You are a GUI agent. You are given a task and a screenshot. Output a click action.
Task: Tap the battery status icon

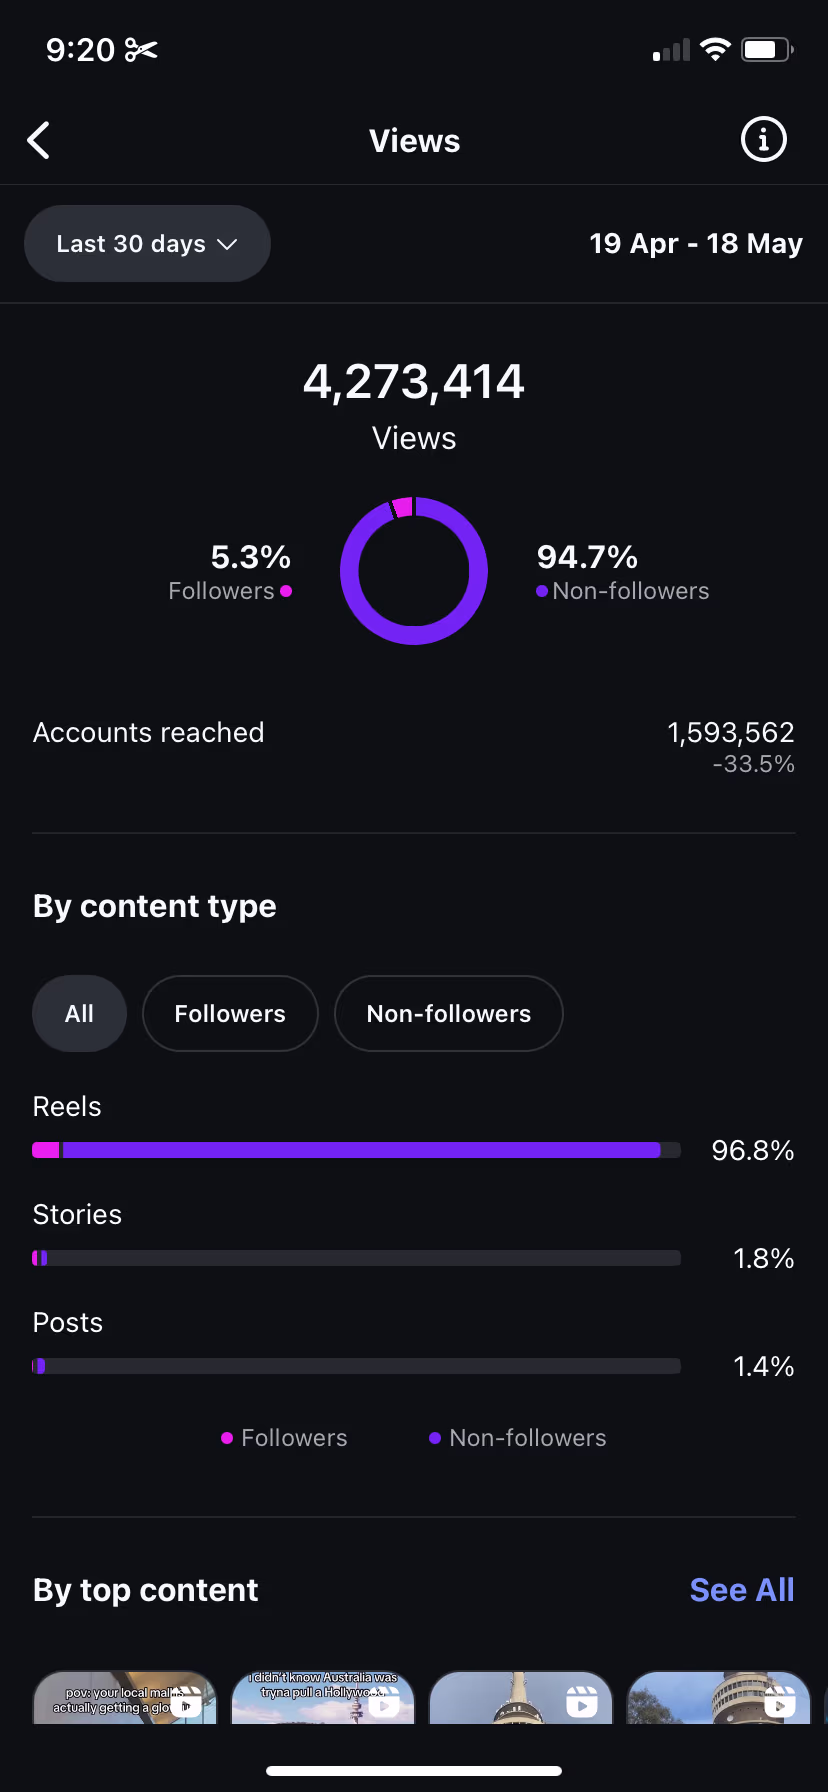pyautogui.click(x=766, y=49)
